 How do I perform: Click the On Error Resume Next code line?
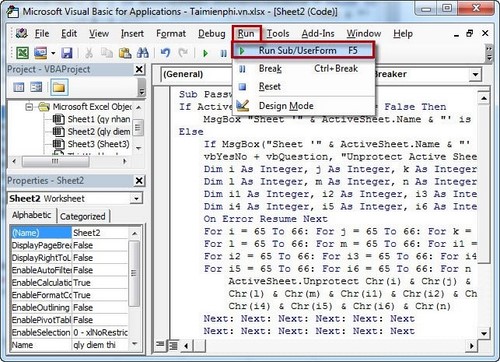(266, 219)
